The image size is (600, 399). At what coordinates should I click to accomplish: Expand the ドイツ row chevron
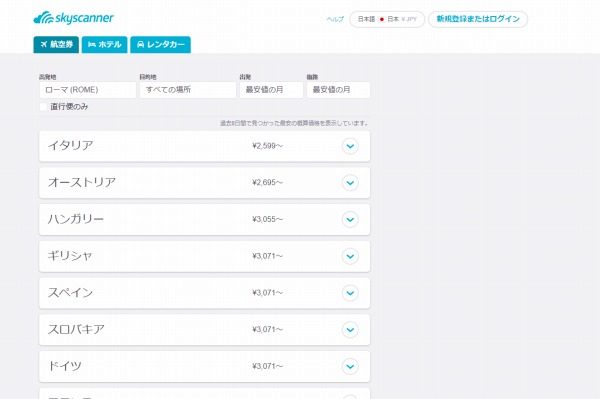click(x=350, y=366)
